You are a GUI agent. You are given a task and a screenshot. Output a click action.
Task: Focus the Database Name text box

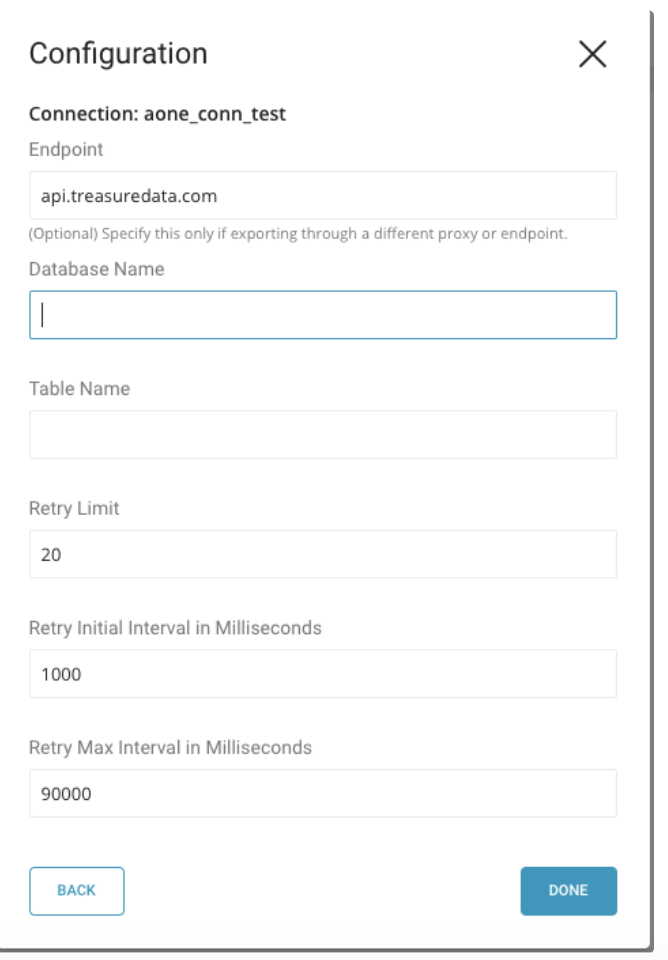point(323,315)
